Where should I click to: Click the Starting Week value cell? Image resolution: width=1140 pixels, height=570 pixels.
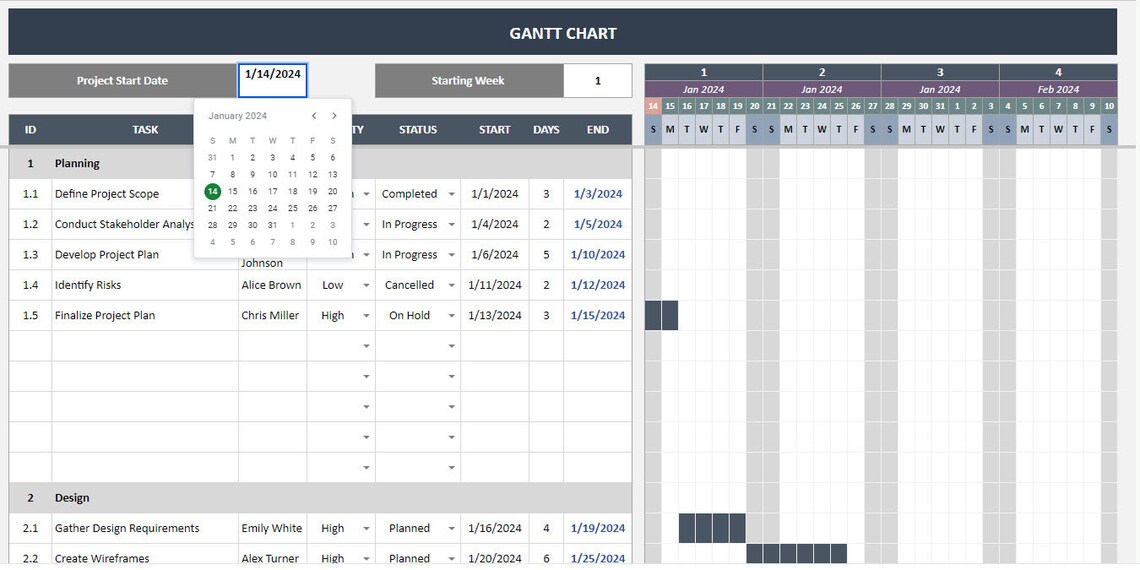(x=598, y=81)
